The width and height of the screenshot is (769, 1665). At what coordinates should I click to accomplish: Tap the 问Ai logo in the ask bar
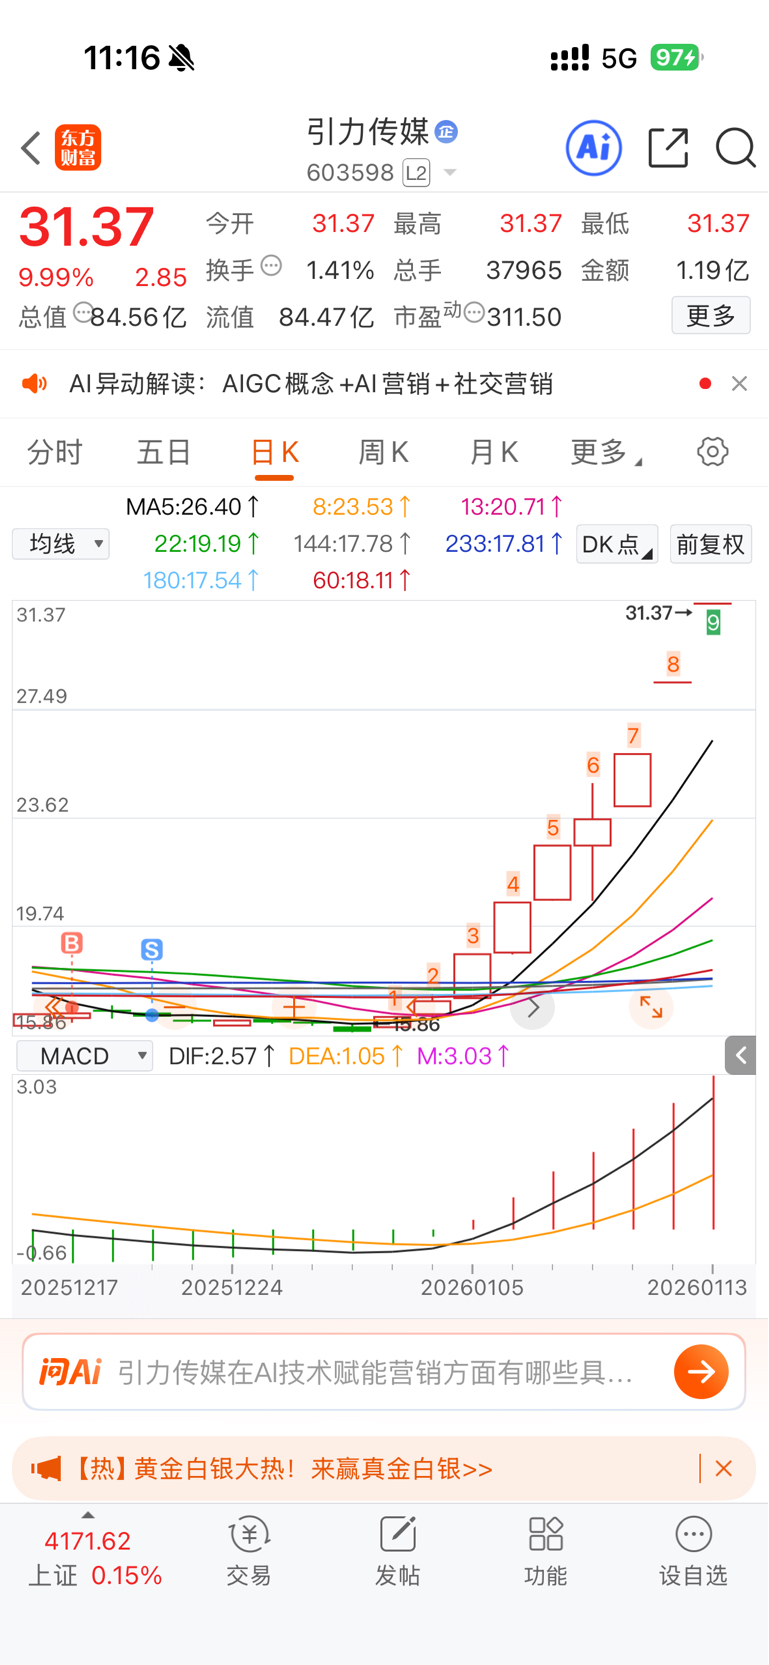point(70,1372)
